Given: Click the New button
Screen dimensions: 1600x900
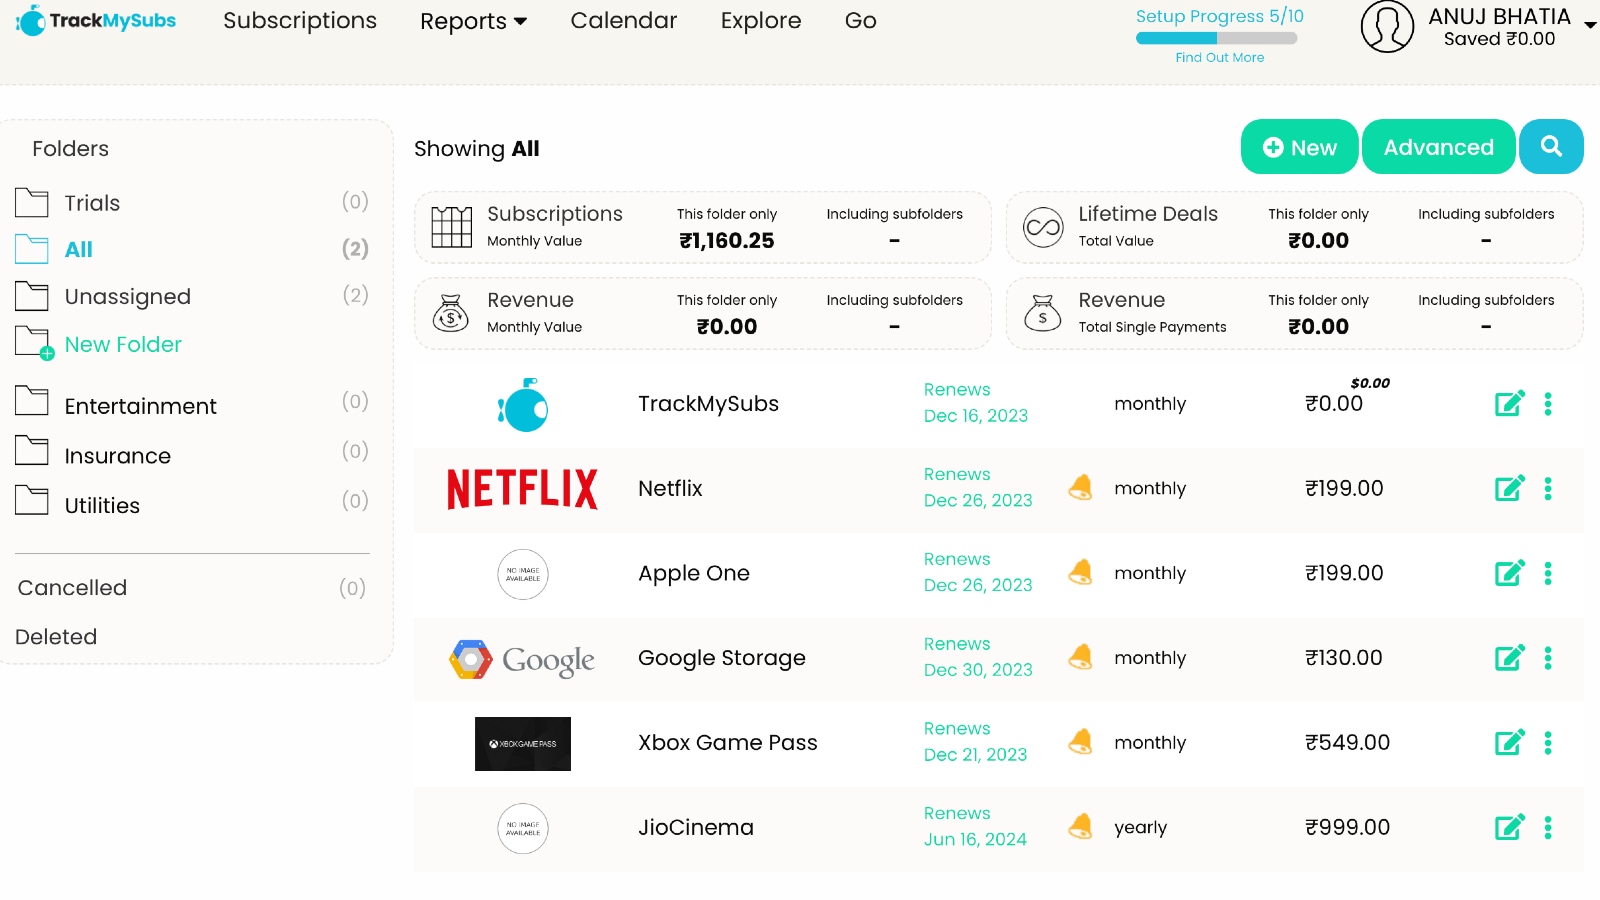Looking at the screenshot, I should pyautogui.click(x=1299, y=146).
